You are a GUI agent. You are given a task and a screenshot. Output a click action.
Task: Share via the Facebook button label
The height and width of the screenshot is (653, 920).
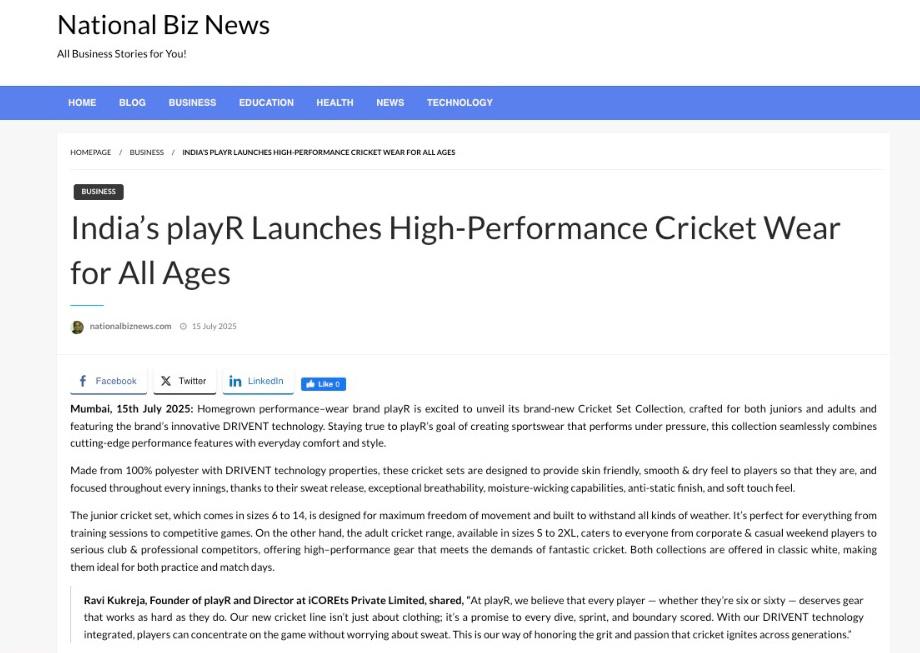(116, 381)
